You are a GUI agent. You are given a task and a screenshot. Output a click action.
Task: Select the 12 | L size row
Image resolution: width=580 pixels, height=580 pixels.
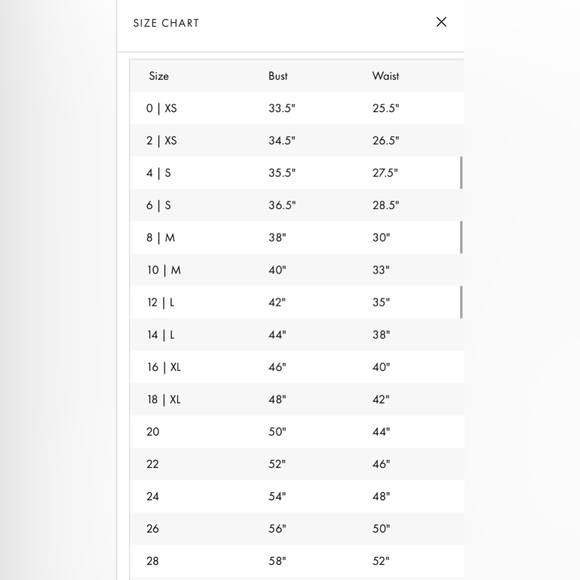point(297,302)
